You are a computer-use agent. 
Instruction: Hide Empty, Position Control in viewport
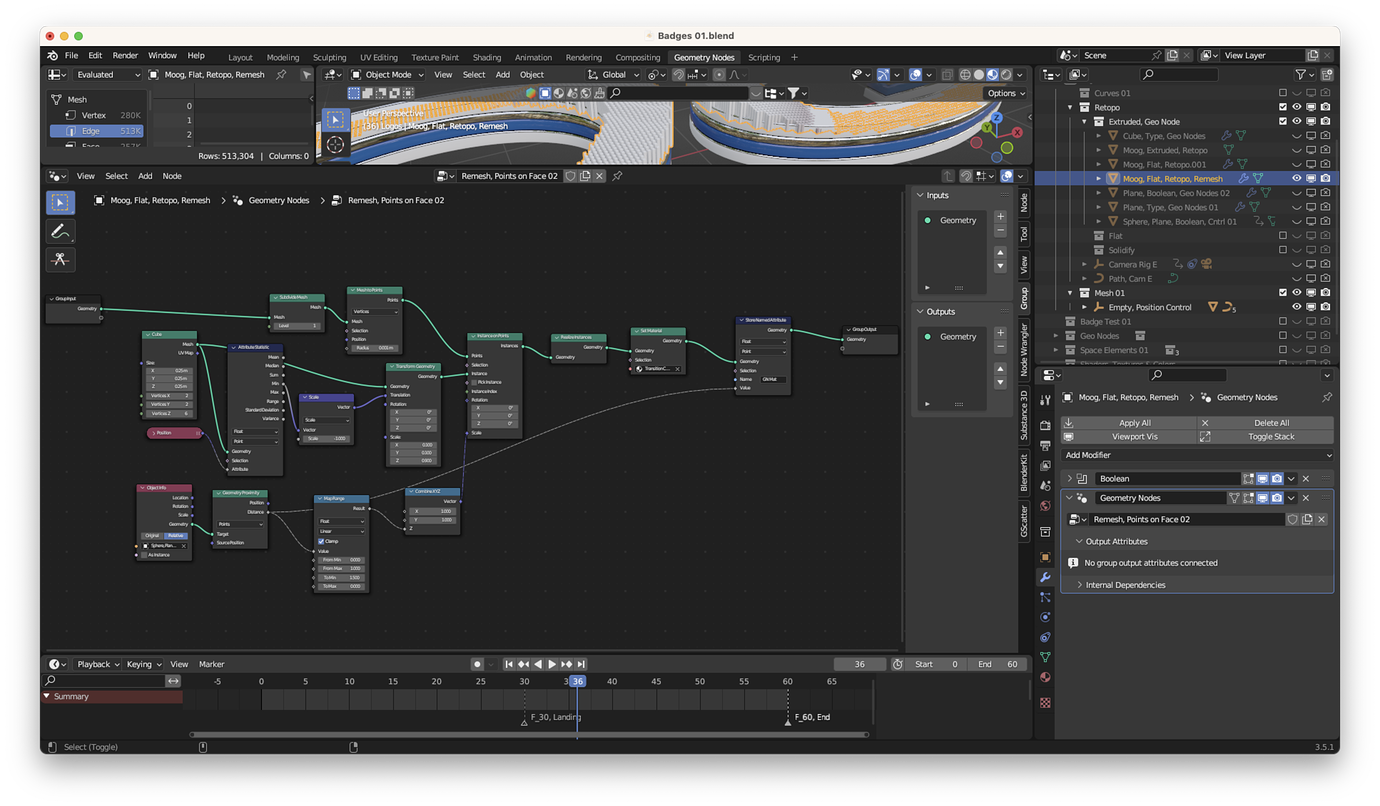click(1297, 307)
